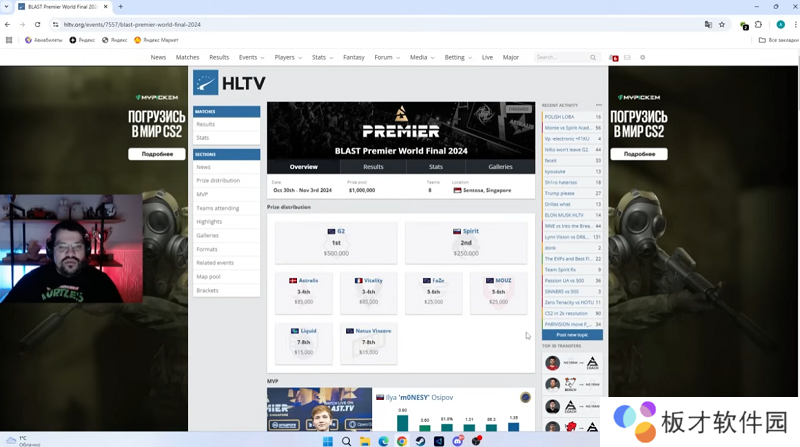This screenshot has height=447, width=800.
Task: Bookmark page with the star icon
Action: pos(722,24)
